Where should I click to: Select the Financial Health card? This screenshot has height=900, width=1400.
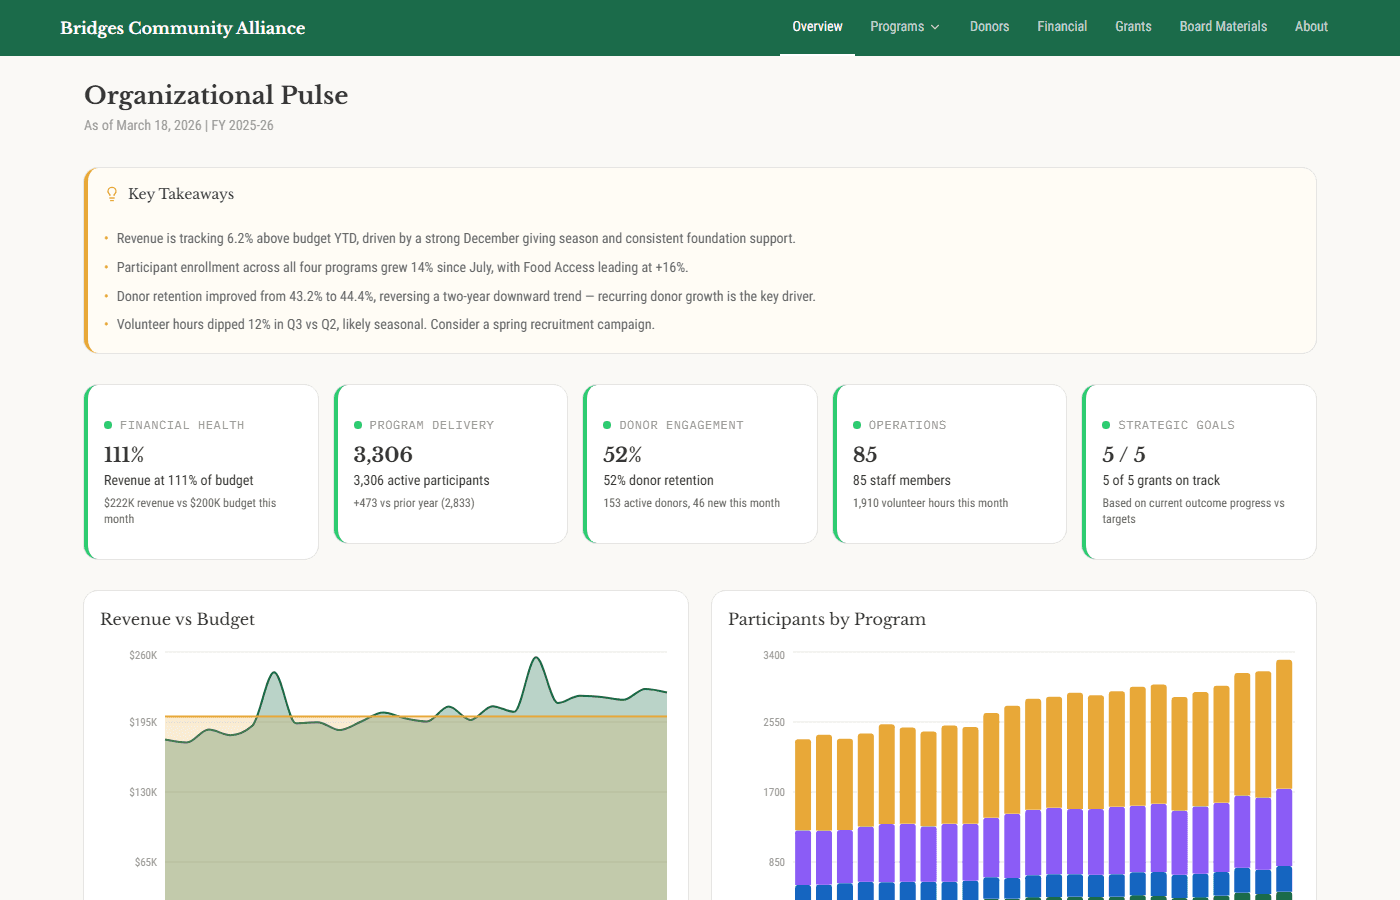tap(201, 472)
